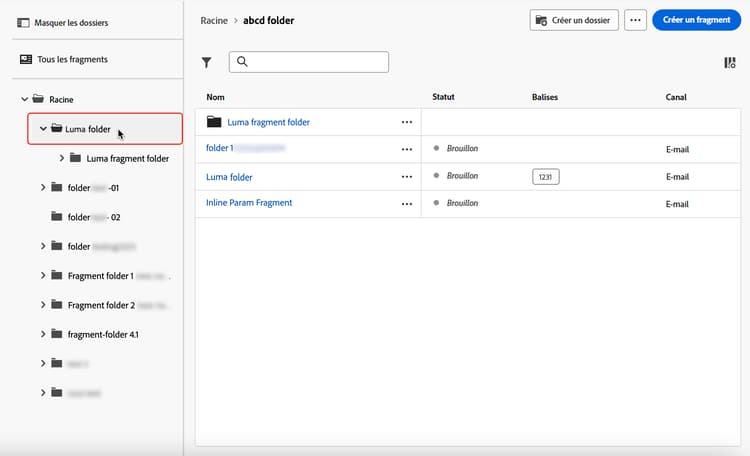Sort by the Nom column header

(216, 97)
